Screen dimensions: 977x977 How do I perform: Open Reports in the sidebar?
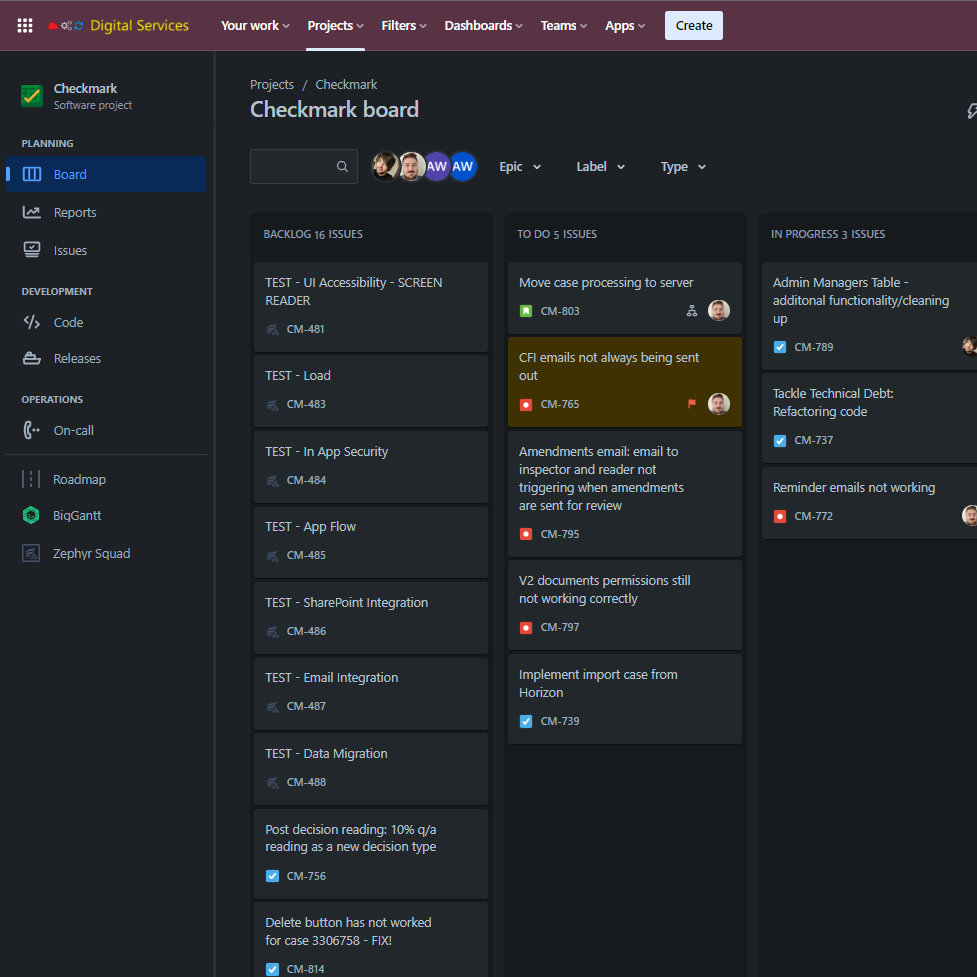tap(106, 212)
